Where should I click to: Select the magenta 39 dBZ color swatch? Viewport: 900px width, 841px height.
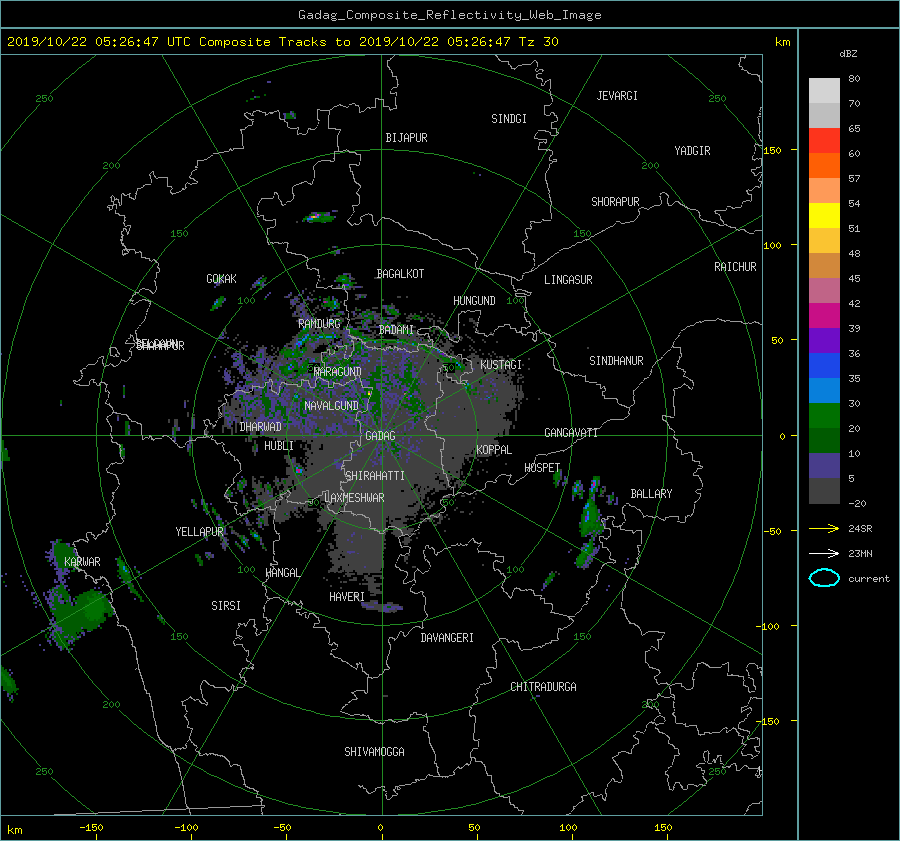tap(824, 315)
